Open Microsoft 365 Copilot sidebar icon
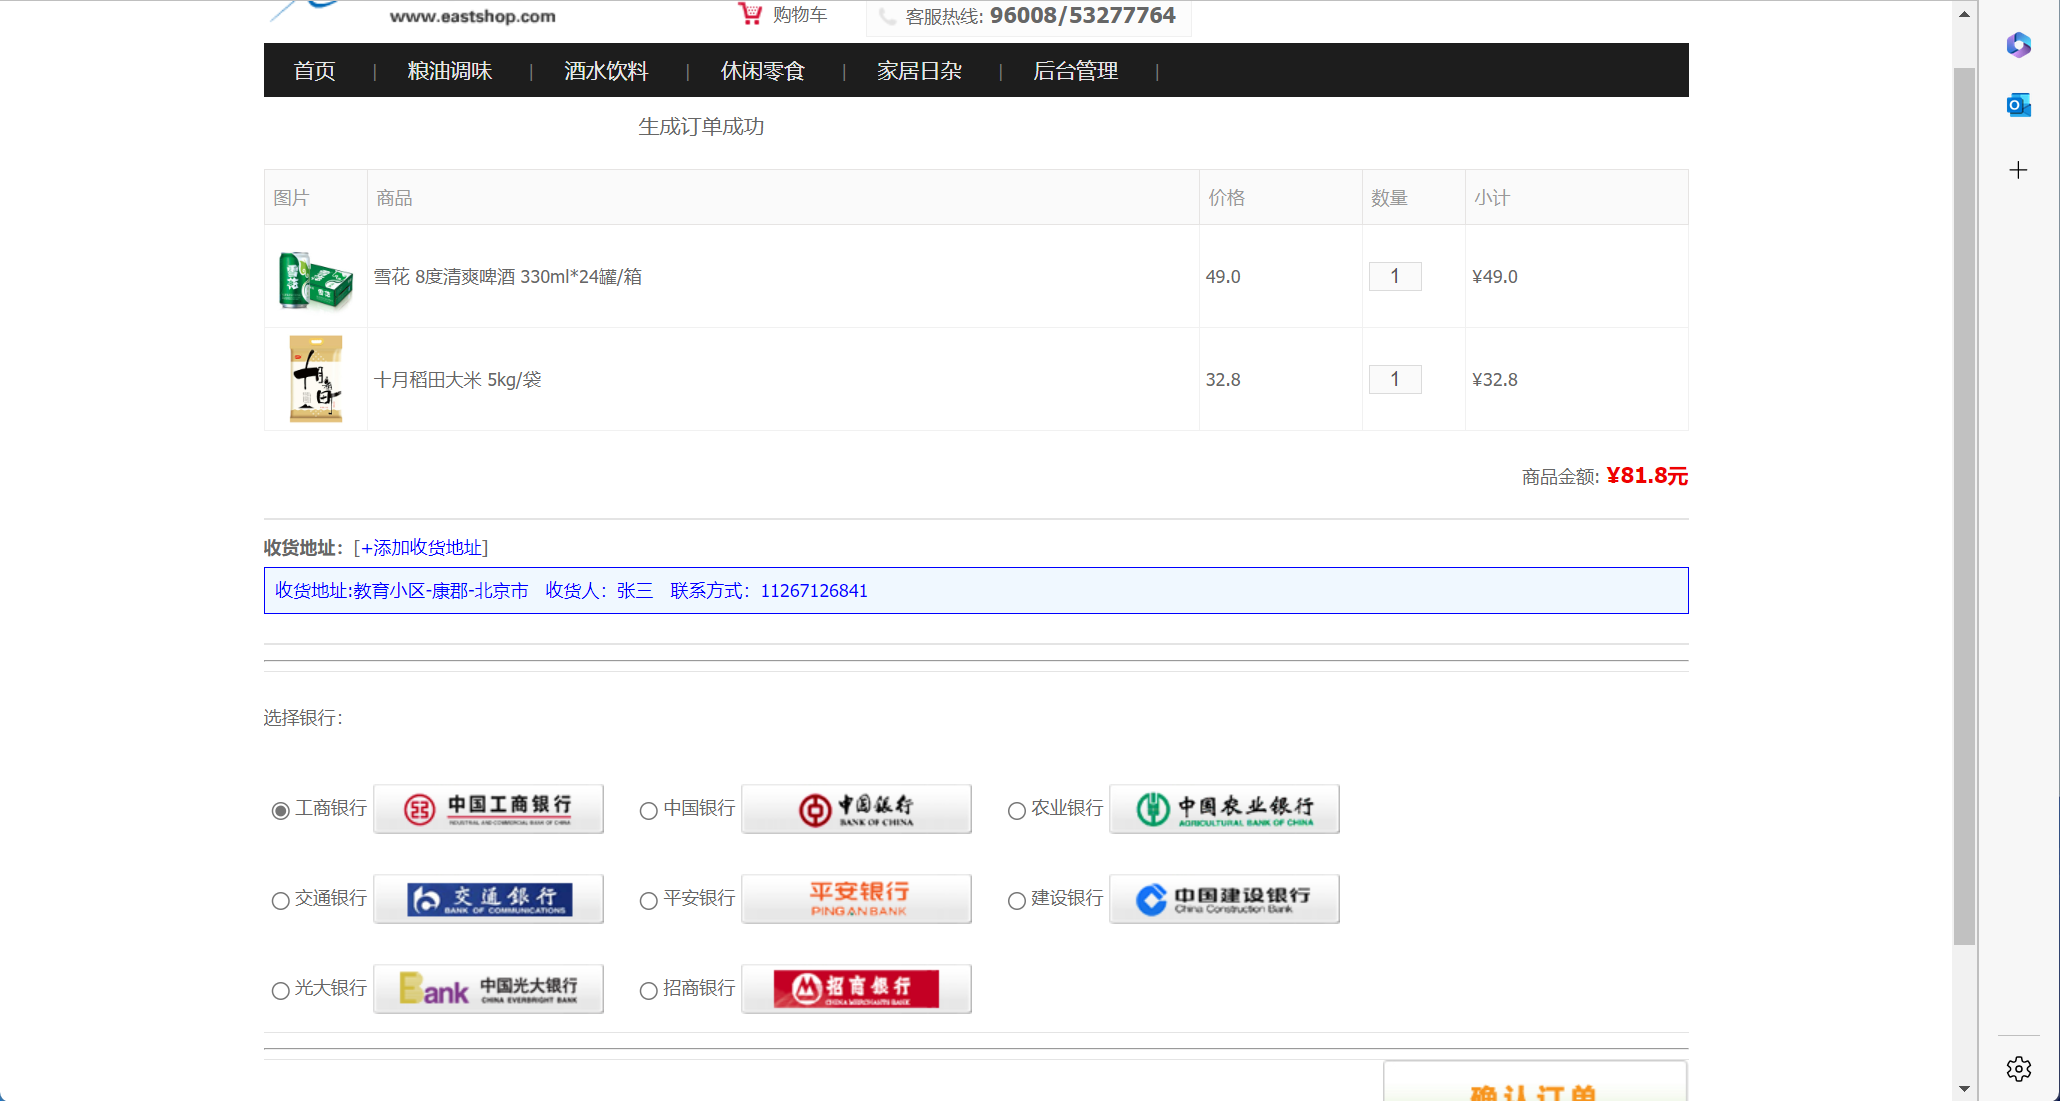Screen dimensions: 2060x1101 [2018, 45]
